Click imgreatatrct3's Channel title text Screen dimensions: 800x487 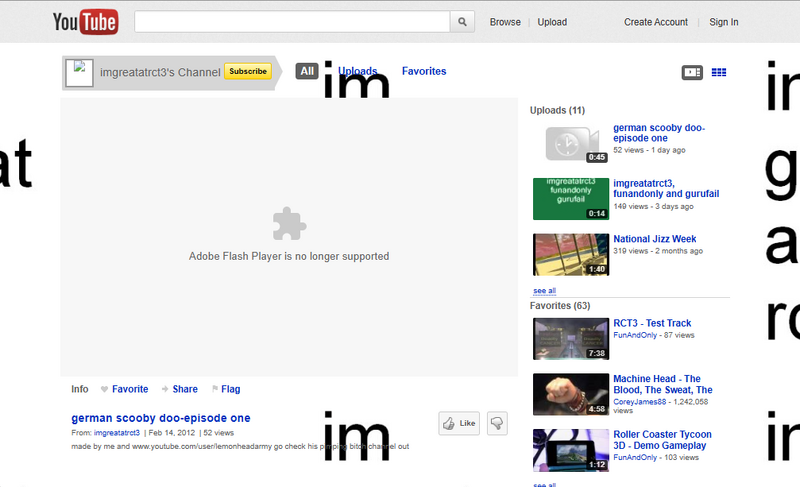tap(160, 72)
